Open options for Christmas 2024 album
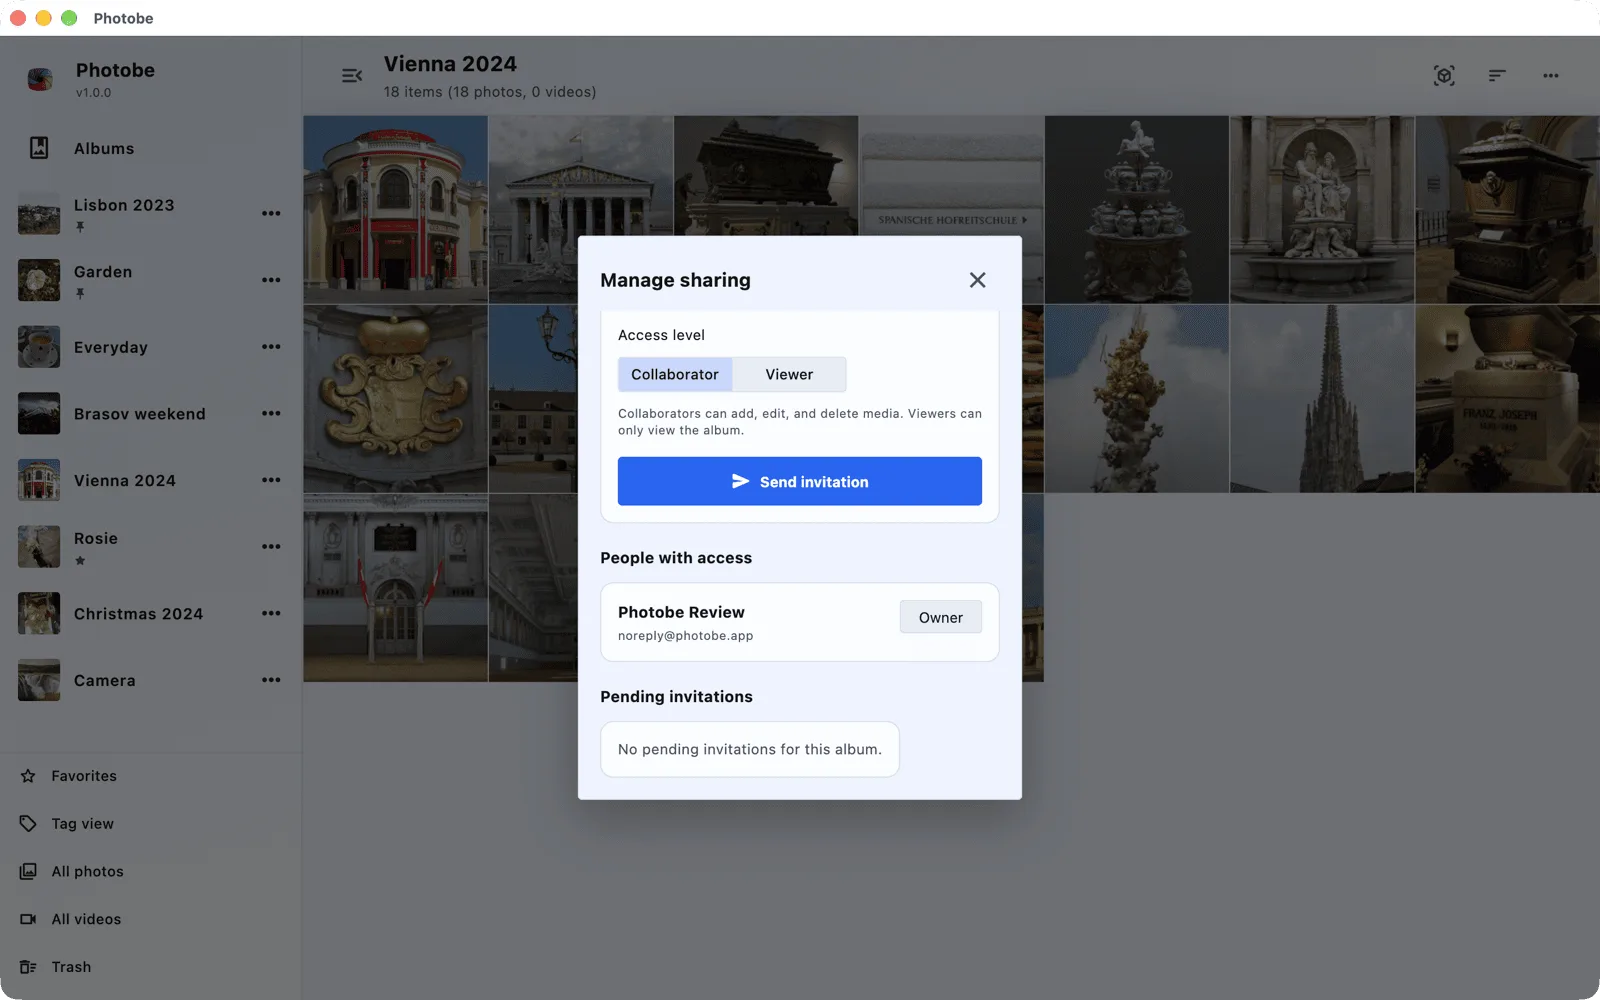 coord(271,613)
